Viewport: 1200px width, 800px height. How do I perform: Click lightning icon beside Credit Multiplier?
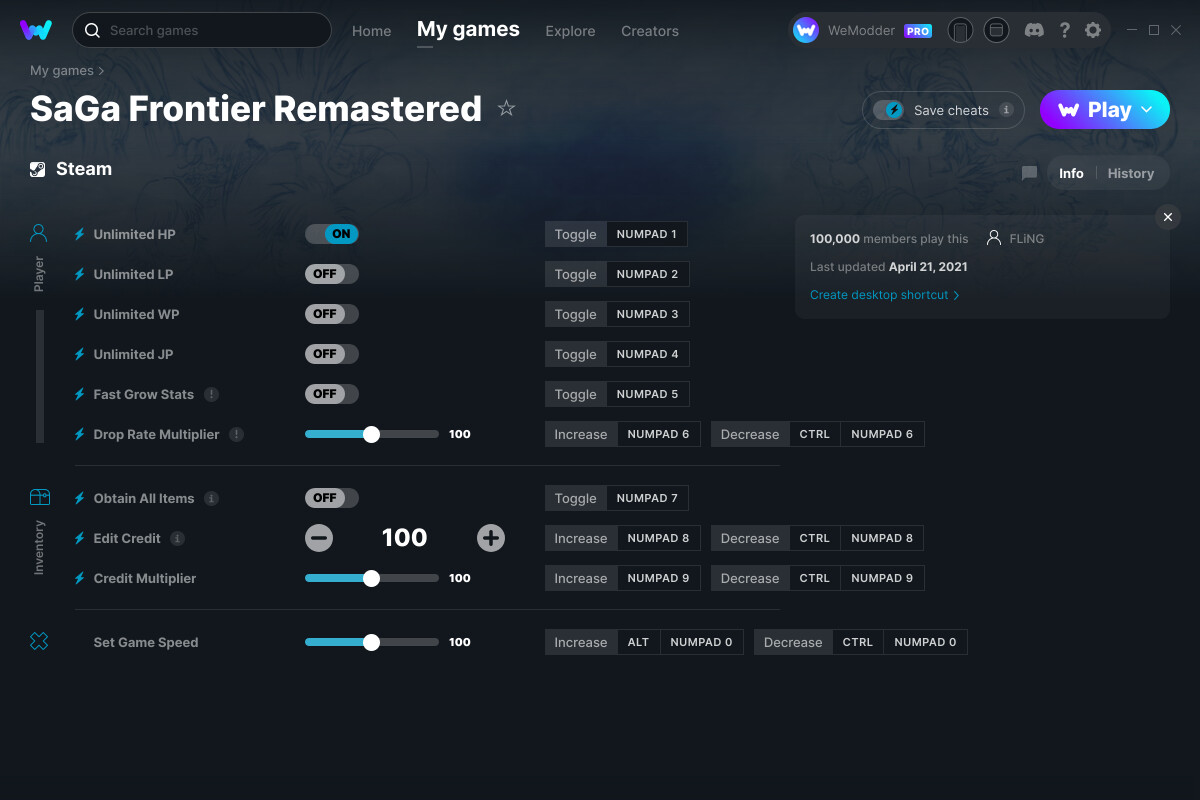click(x=80, y=578)
